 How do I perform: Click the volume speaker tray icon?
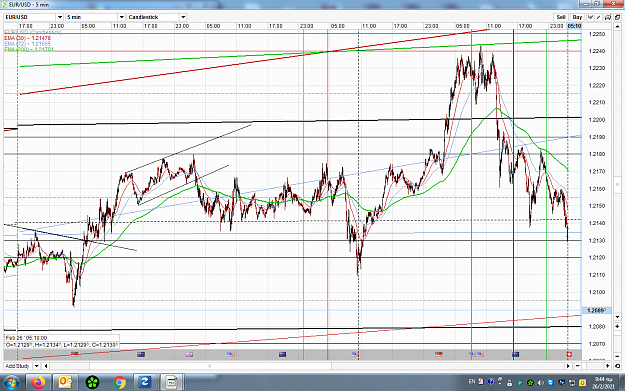tap(540, 383)
